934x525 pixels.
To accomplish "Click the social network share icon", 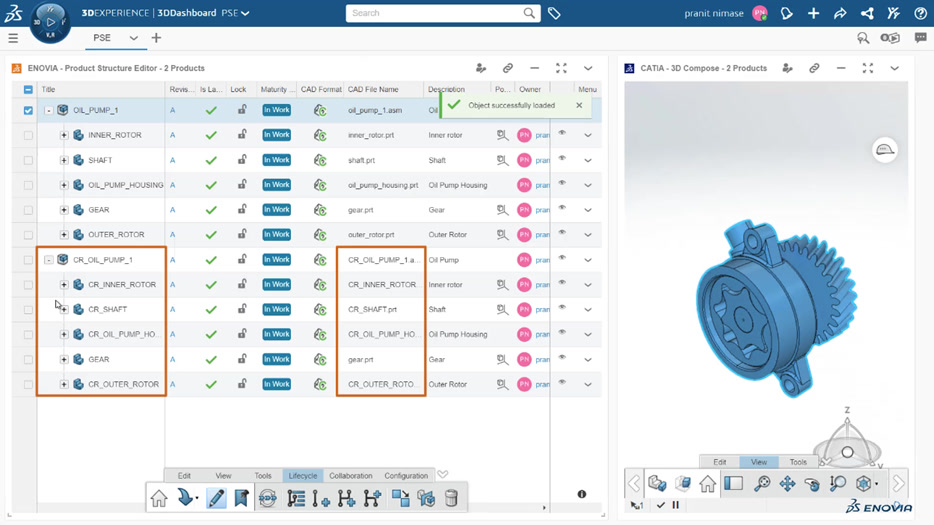I will coord(867,13).
